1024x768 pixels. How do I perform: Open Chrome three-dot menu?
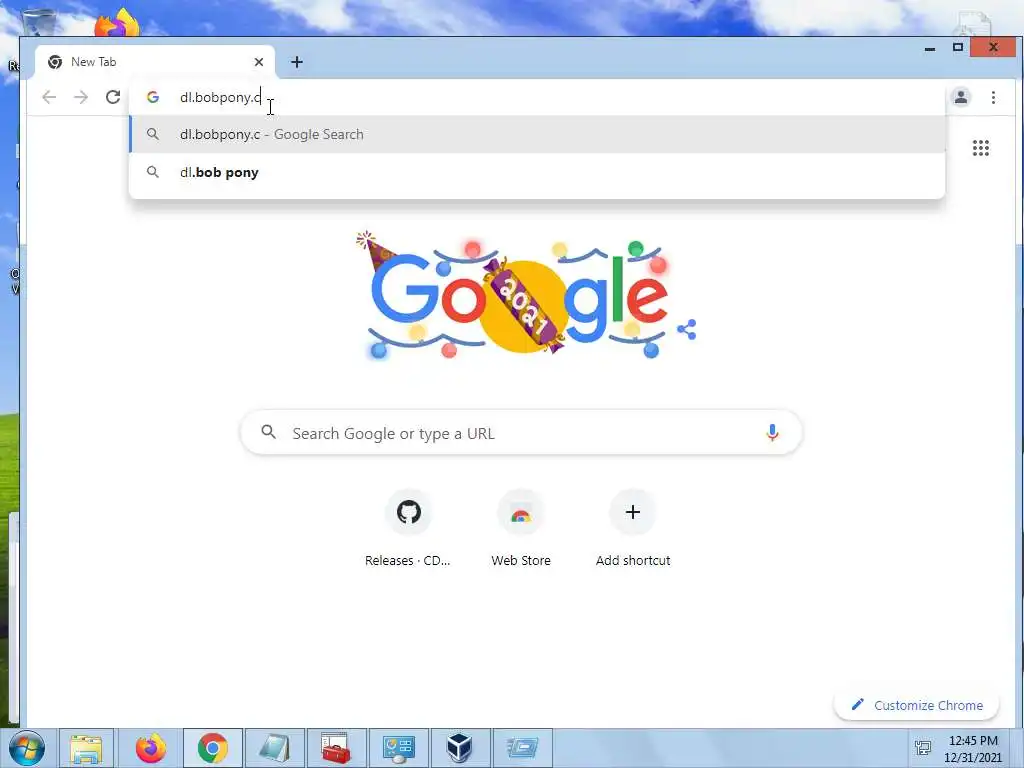pyautogui.click(x=993, y=97)
